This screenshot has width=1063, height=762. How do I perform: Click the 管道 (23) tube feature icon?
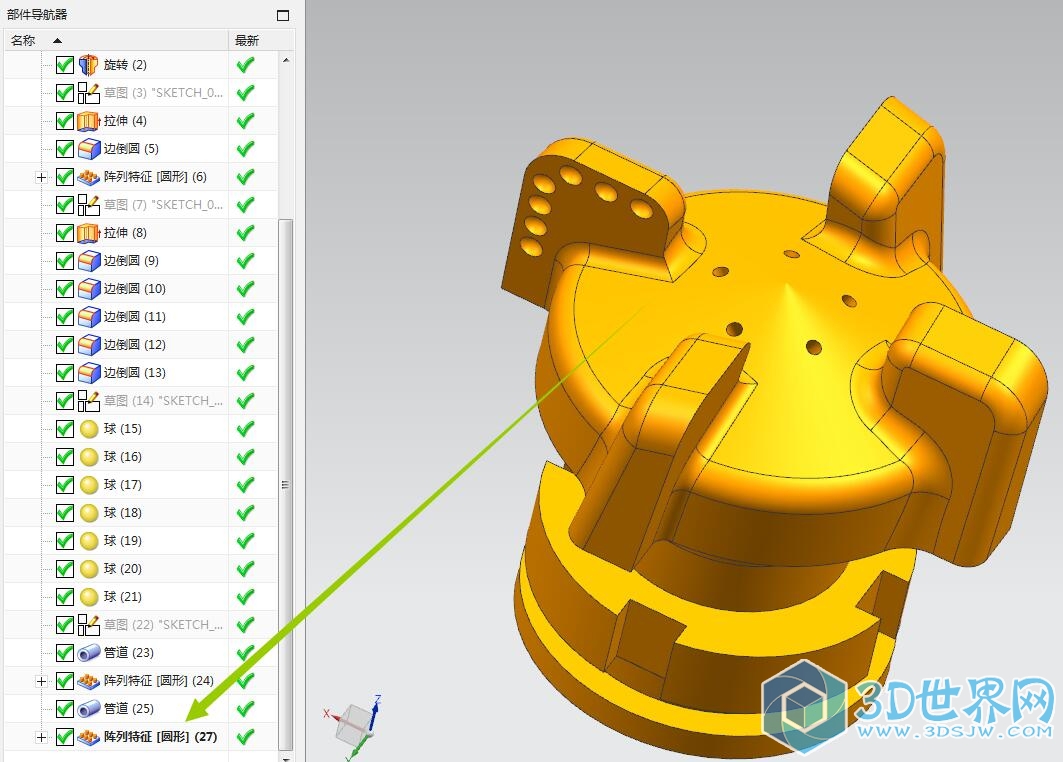tap(89, 653)
